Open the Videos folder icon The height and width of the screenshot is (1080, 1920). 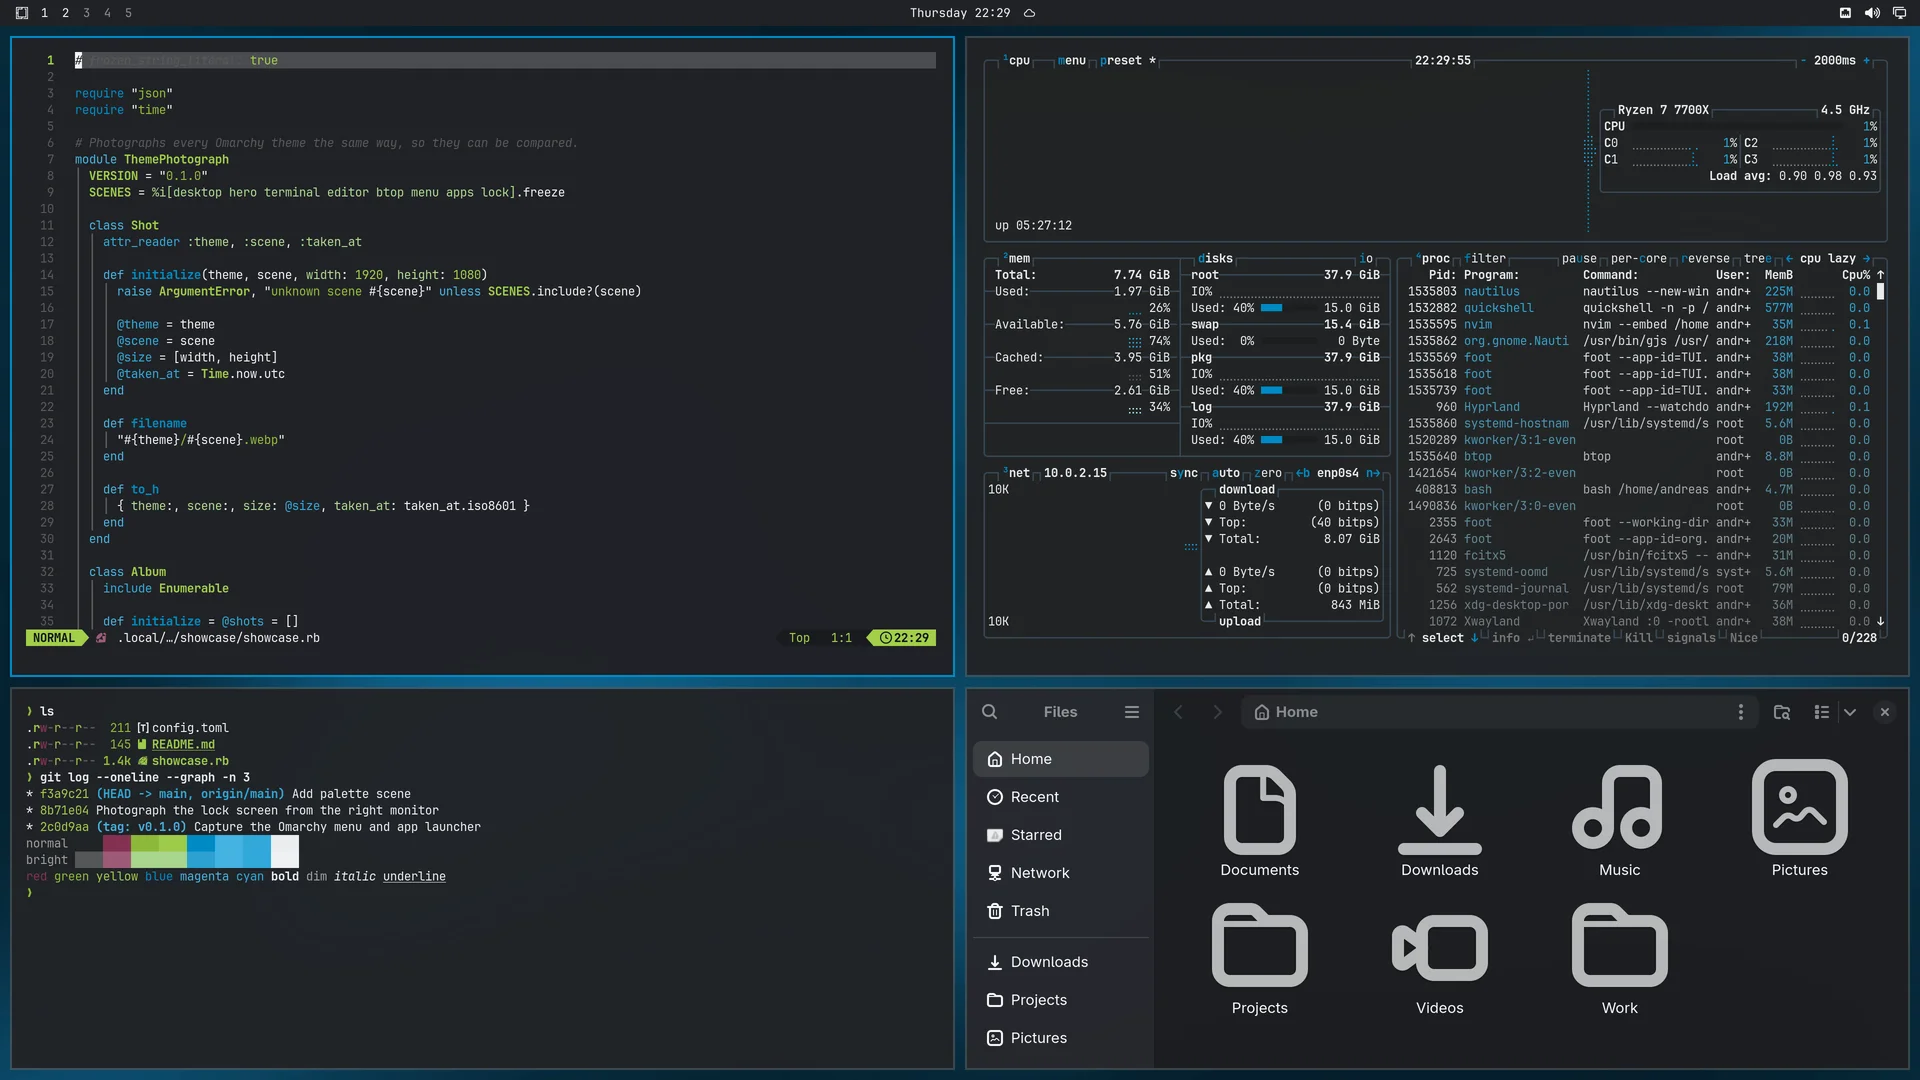click(1439, 948)
